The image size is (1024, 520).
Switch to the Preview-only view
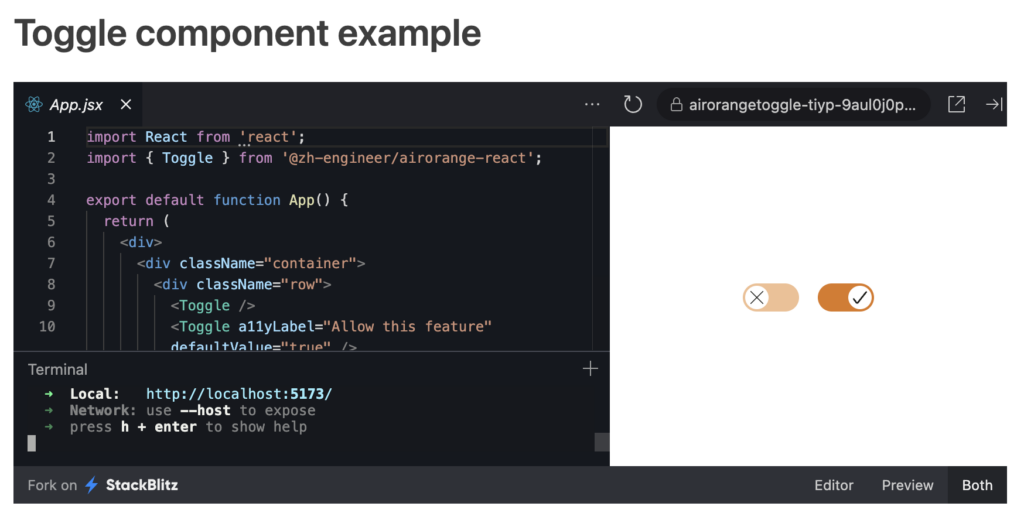pos(907,485)
